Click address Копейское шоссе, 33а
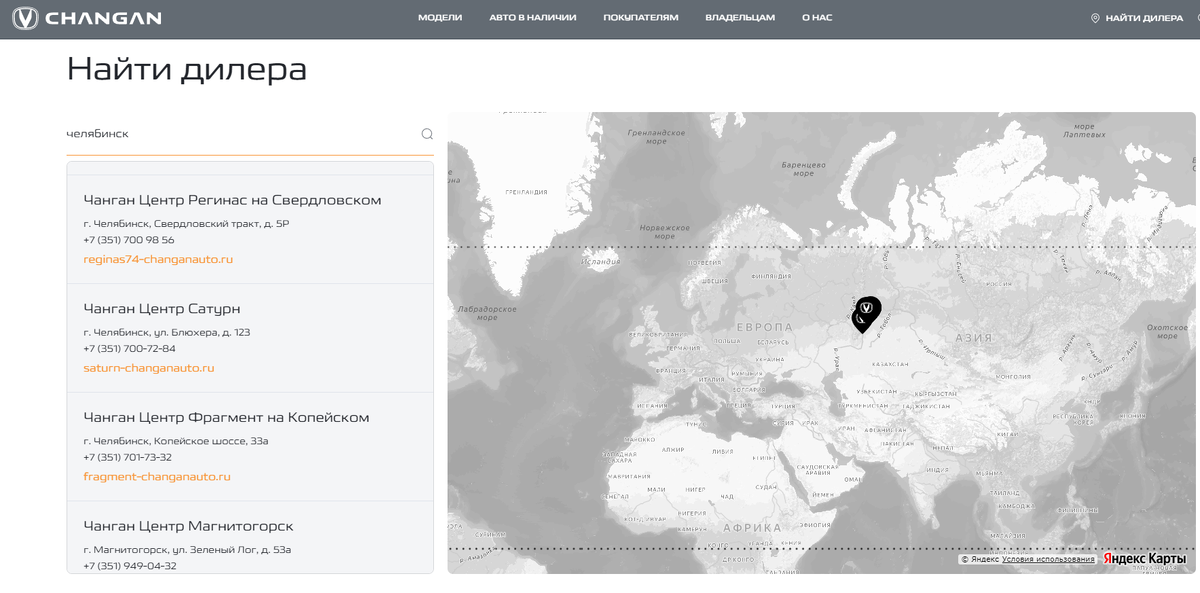The image size is (1200, 593). click(x=176, y=441)
